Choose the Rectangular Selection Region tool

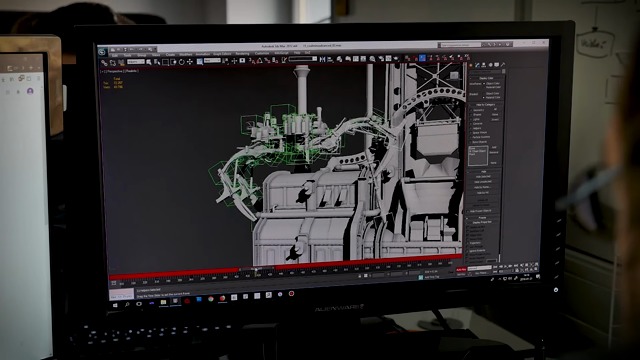(x=165, y=62)
